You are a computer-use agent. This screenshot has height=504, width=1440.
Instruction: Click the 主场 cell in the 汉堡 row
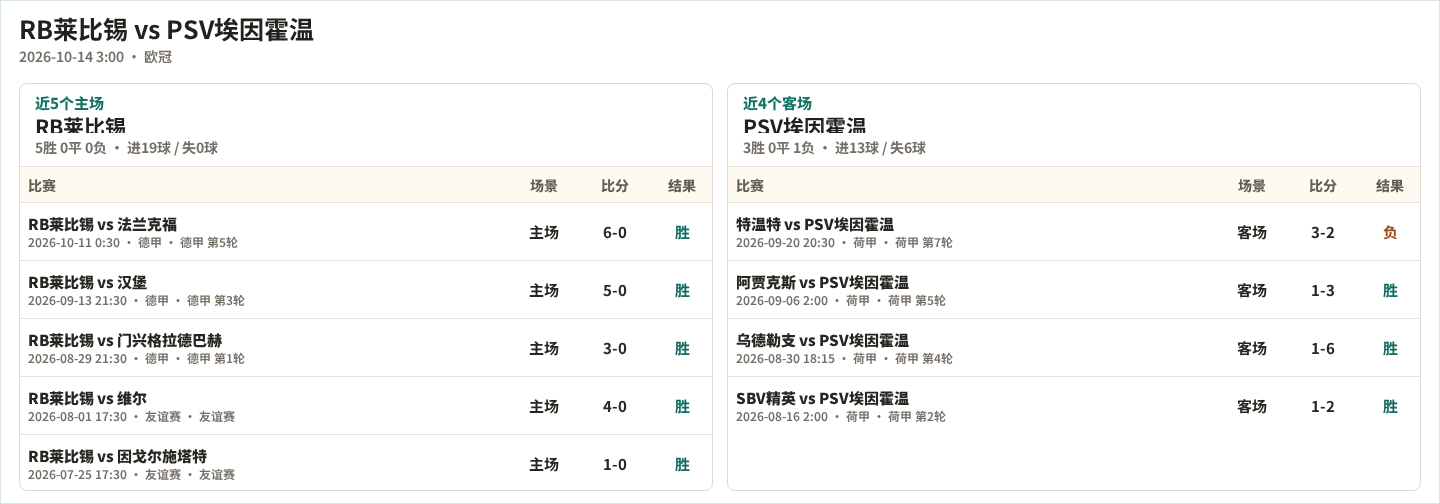click(544, 291)
